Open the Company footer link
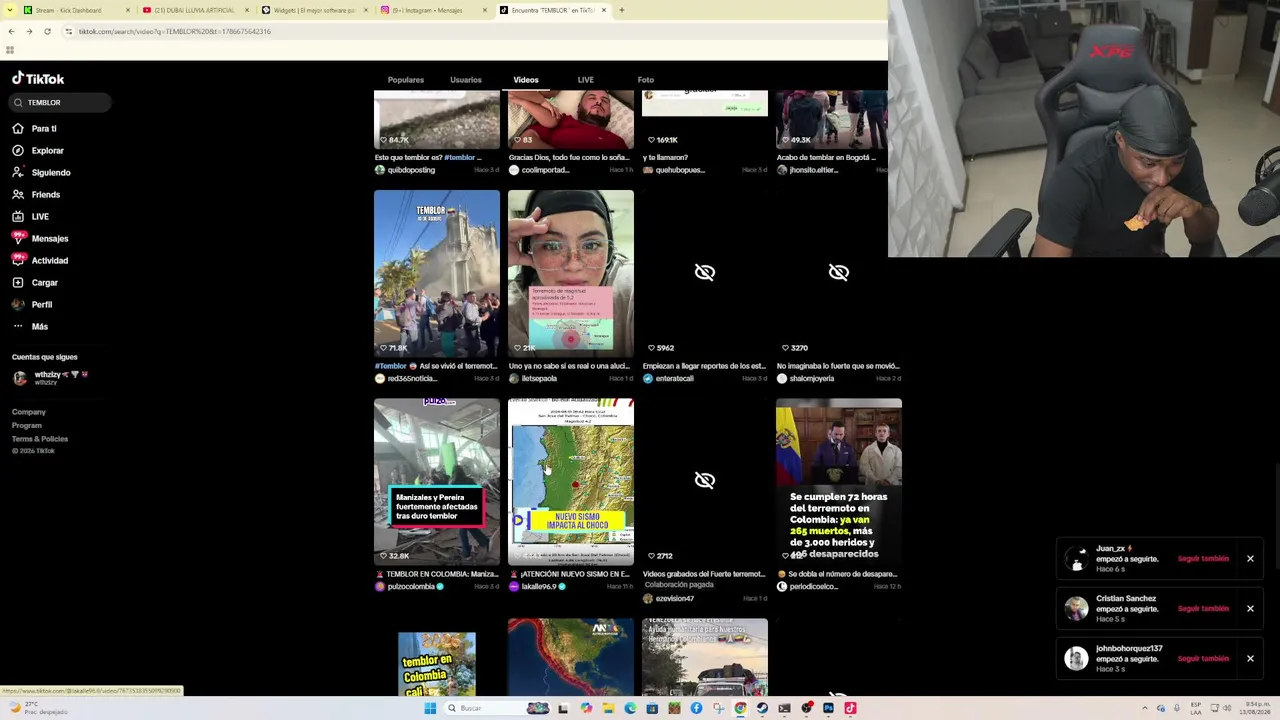Viewport: 1280px width, 720px height. tap(29, 412)
